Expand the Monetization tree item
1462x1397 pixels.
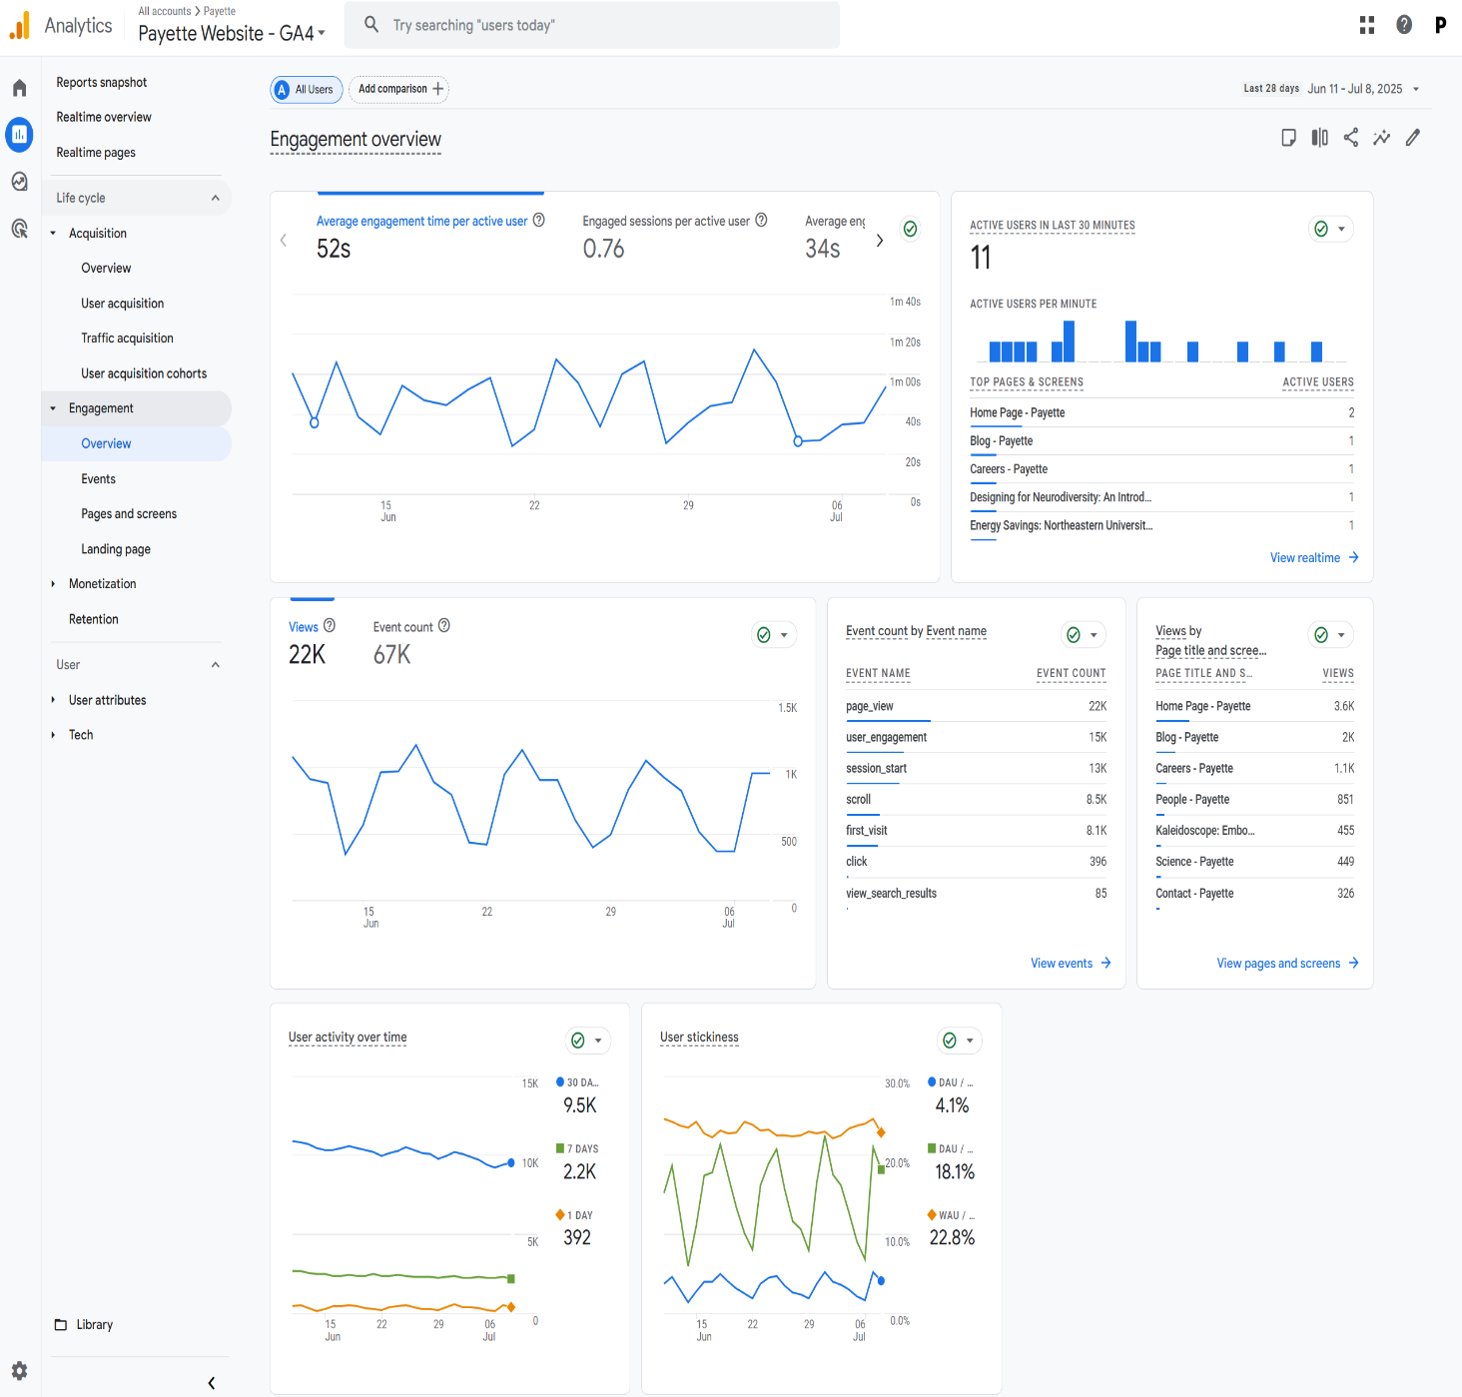pos(53,584)
